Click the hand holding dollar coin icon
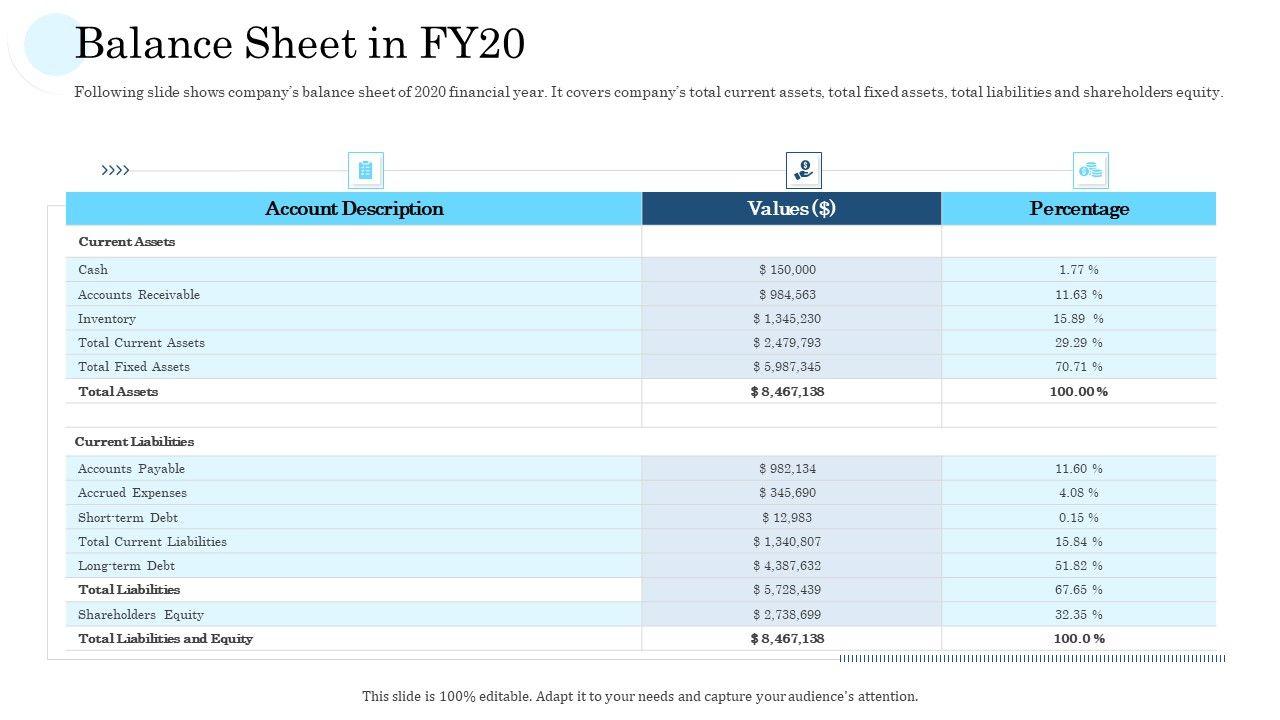Image resolution: width=1280 pixels, height=720 pixels. pos(803,170)
